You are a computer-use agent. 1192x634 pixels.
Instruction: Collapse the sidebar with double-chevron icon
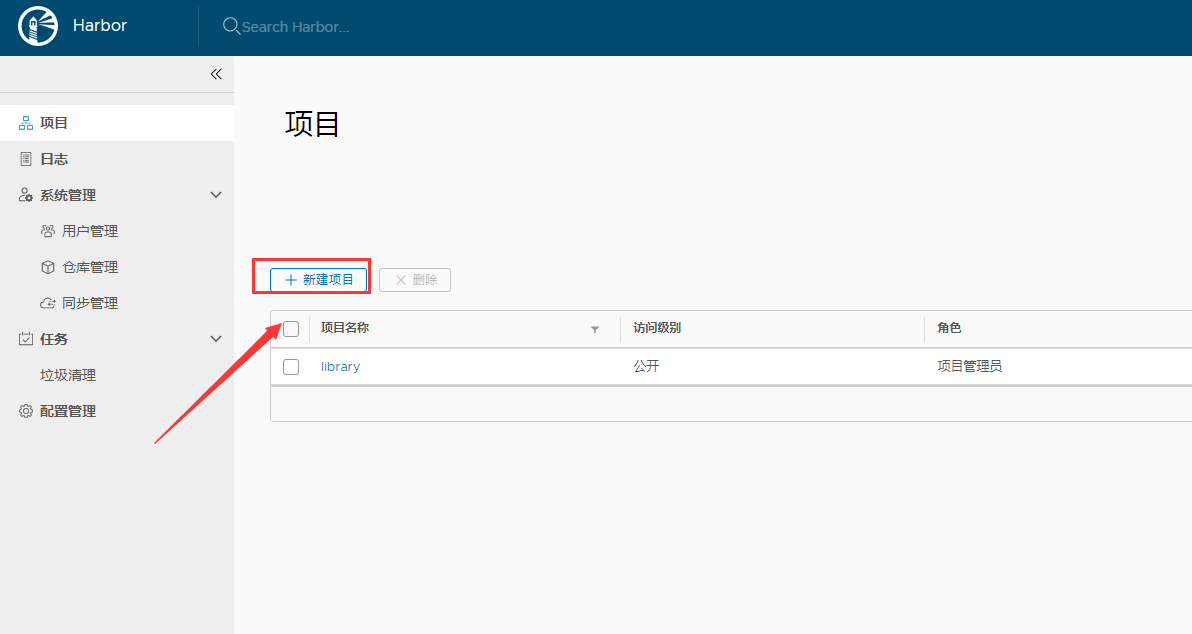(x=216, y=74)
